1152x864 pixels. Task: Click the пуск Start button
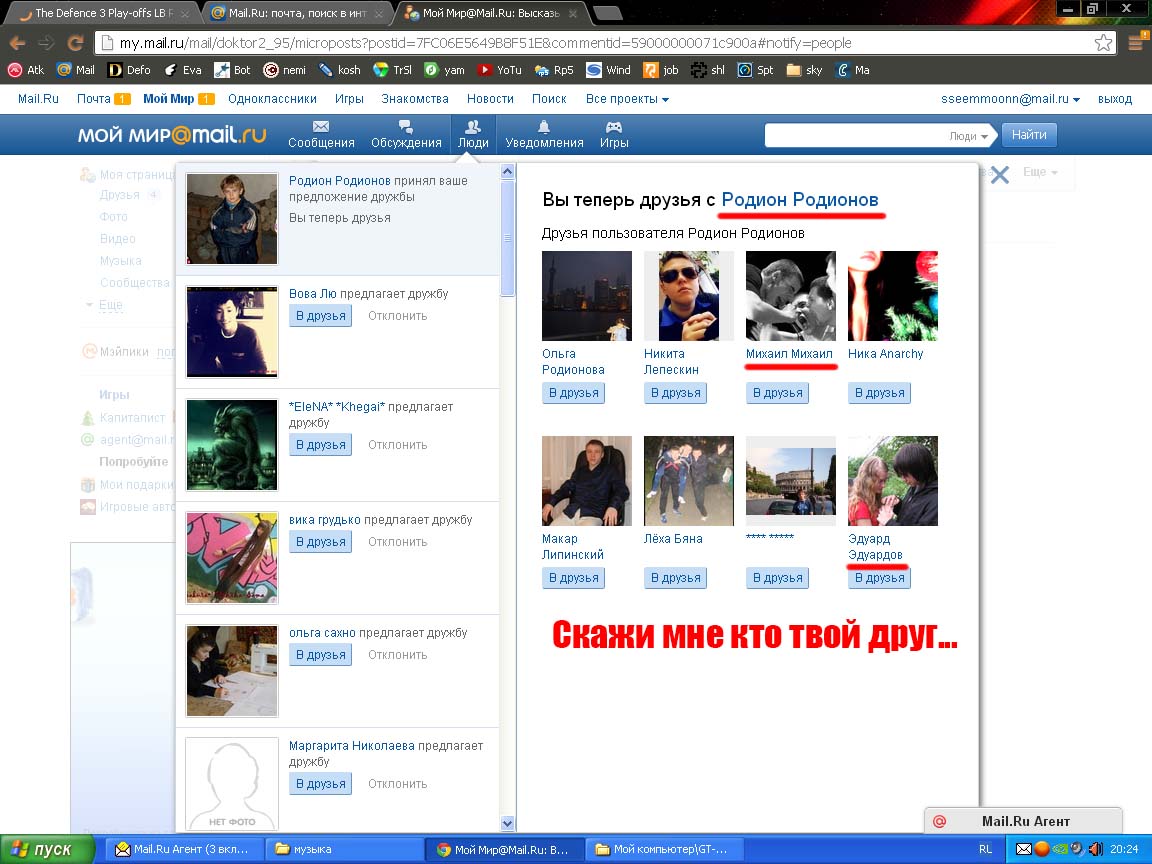click(48, 849)
